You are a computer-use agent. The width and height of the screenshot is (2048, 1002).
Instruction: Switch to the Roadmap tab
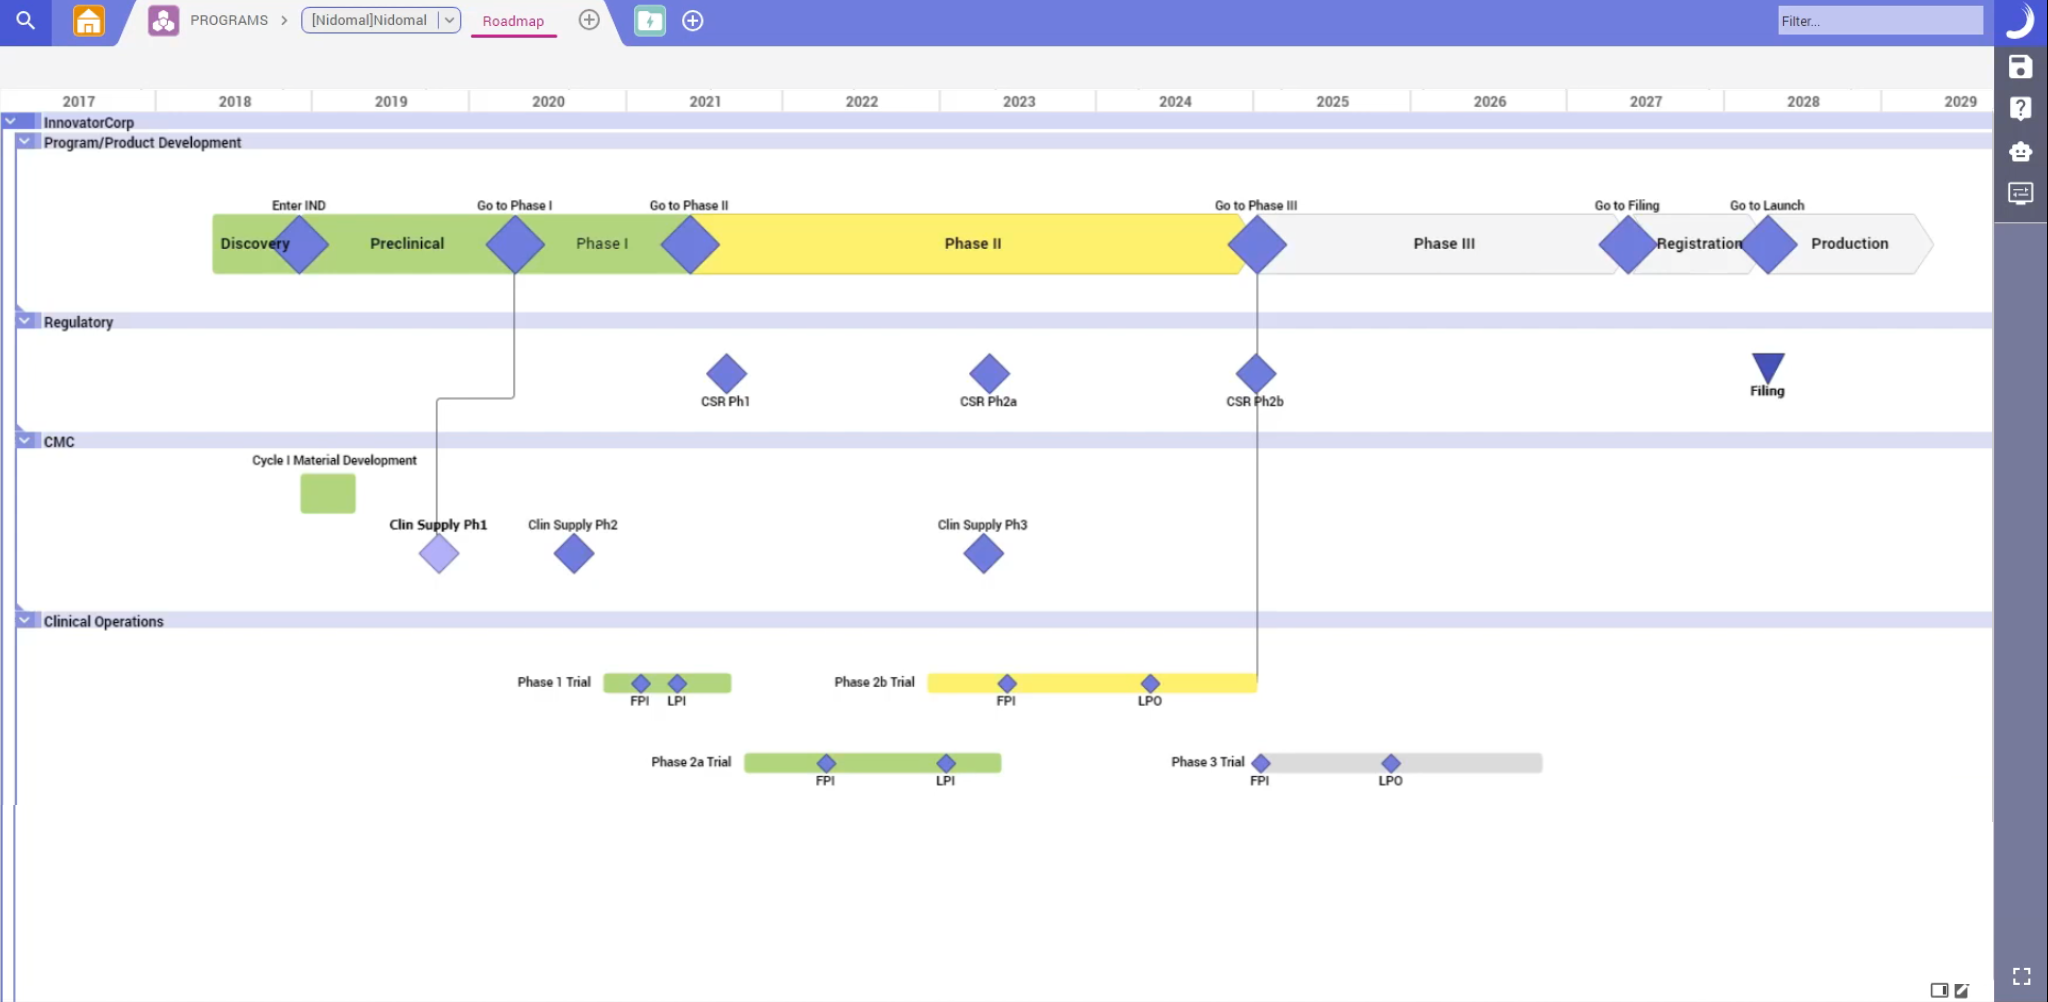pyautogui.click(x=513, y=20)
